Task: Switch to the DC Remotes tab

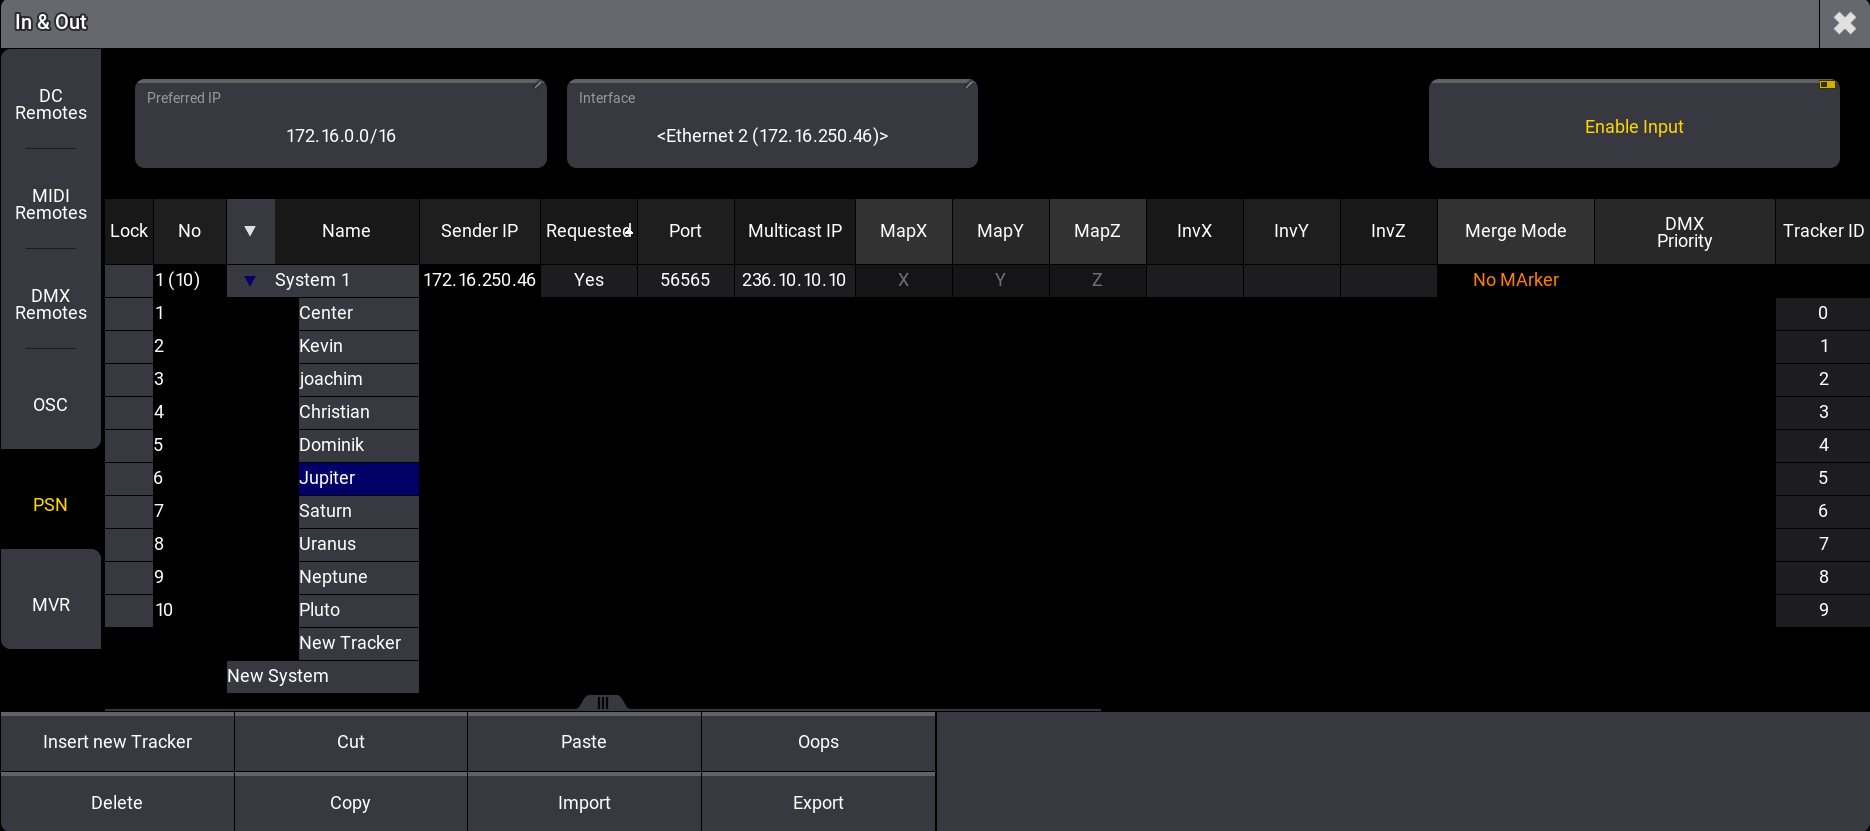Action: tap(51, 104)
